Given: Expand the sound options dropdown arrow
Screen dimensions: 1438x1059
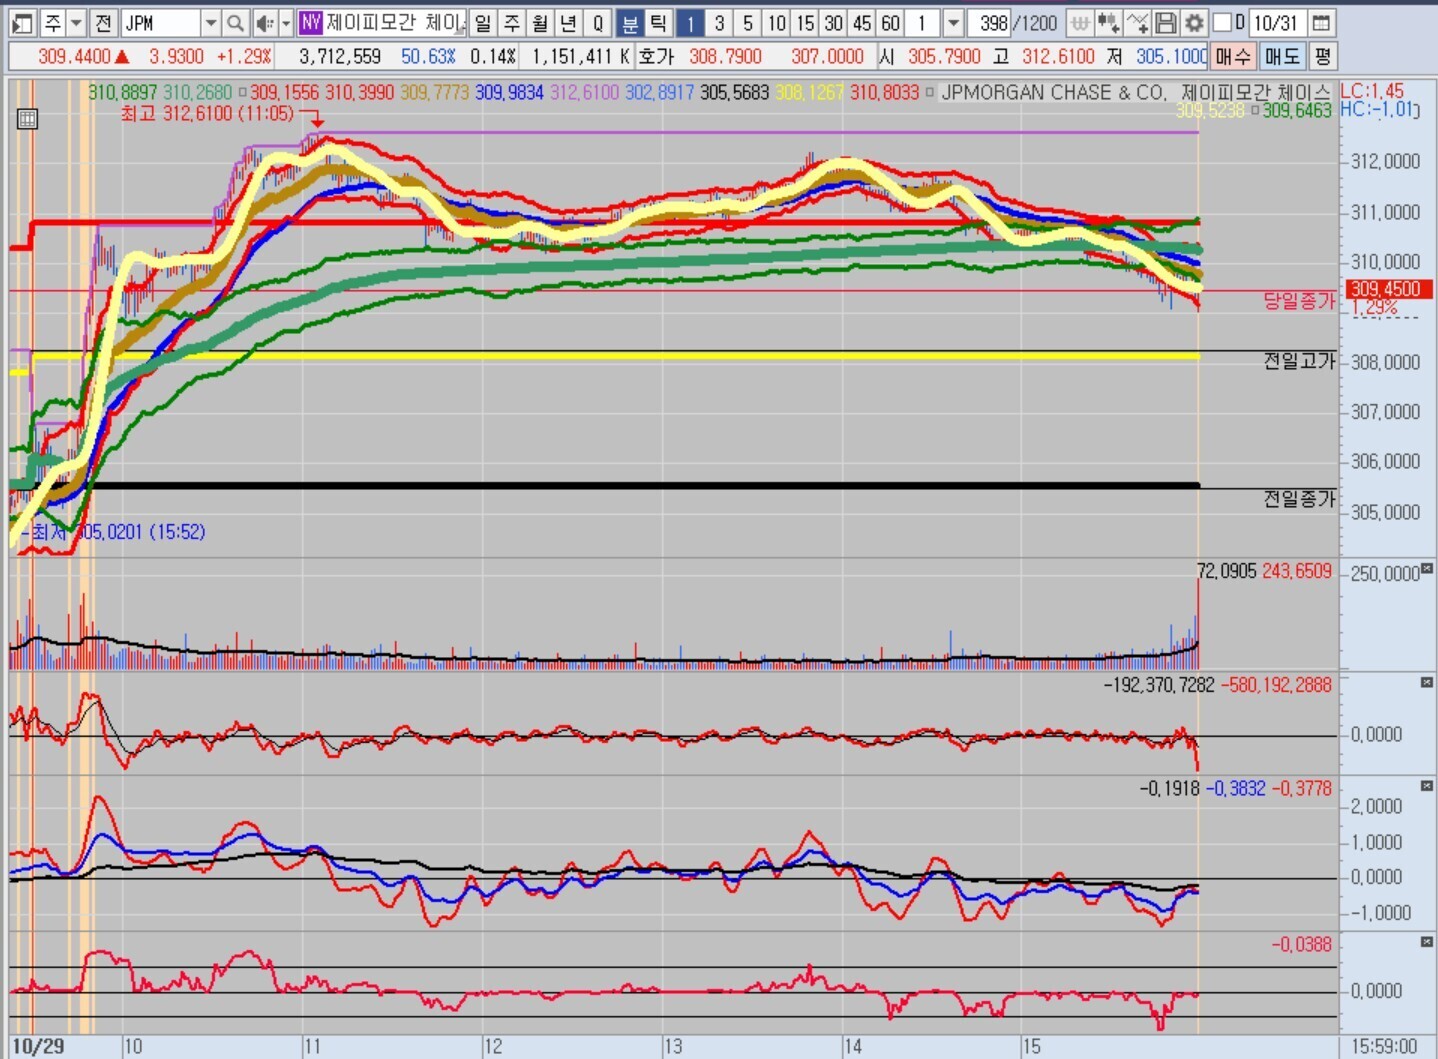Looking at the screenshot, I should pos(286,23).
